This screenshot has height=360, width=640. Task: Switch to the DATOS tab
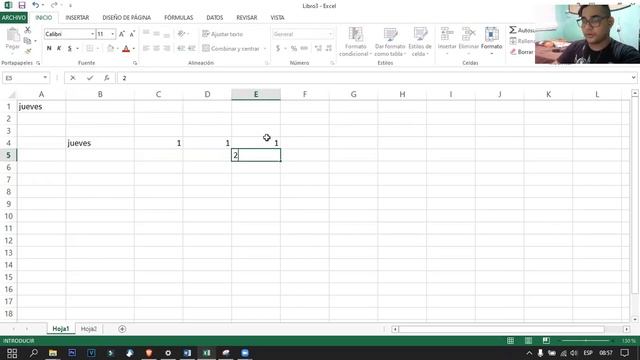pos(215,18)
